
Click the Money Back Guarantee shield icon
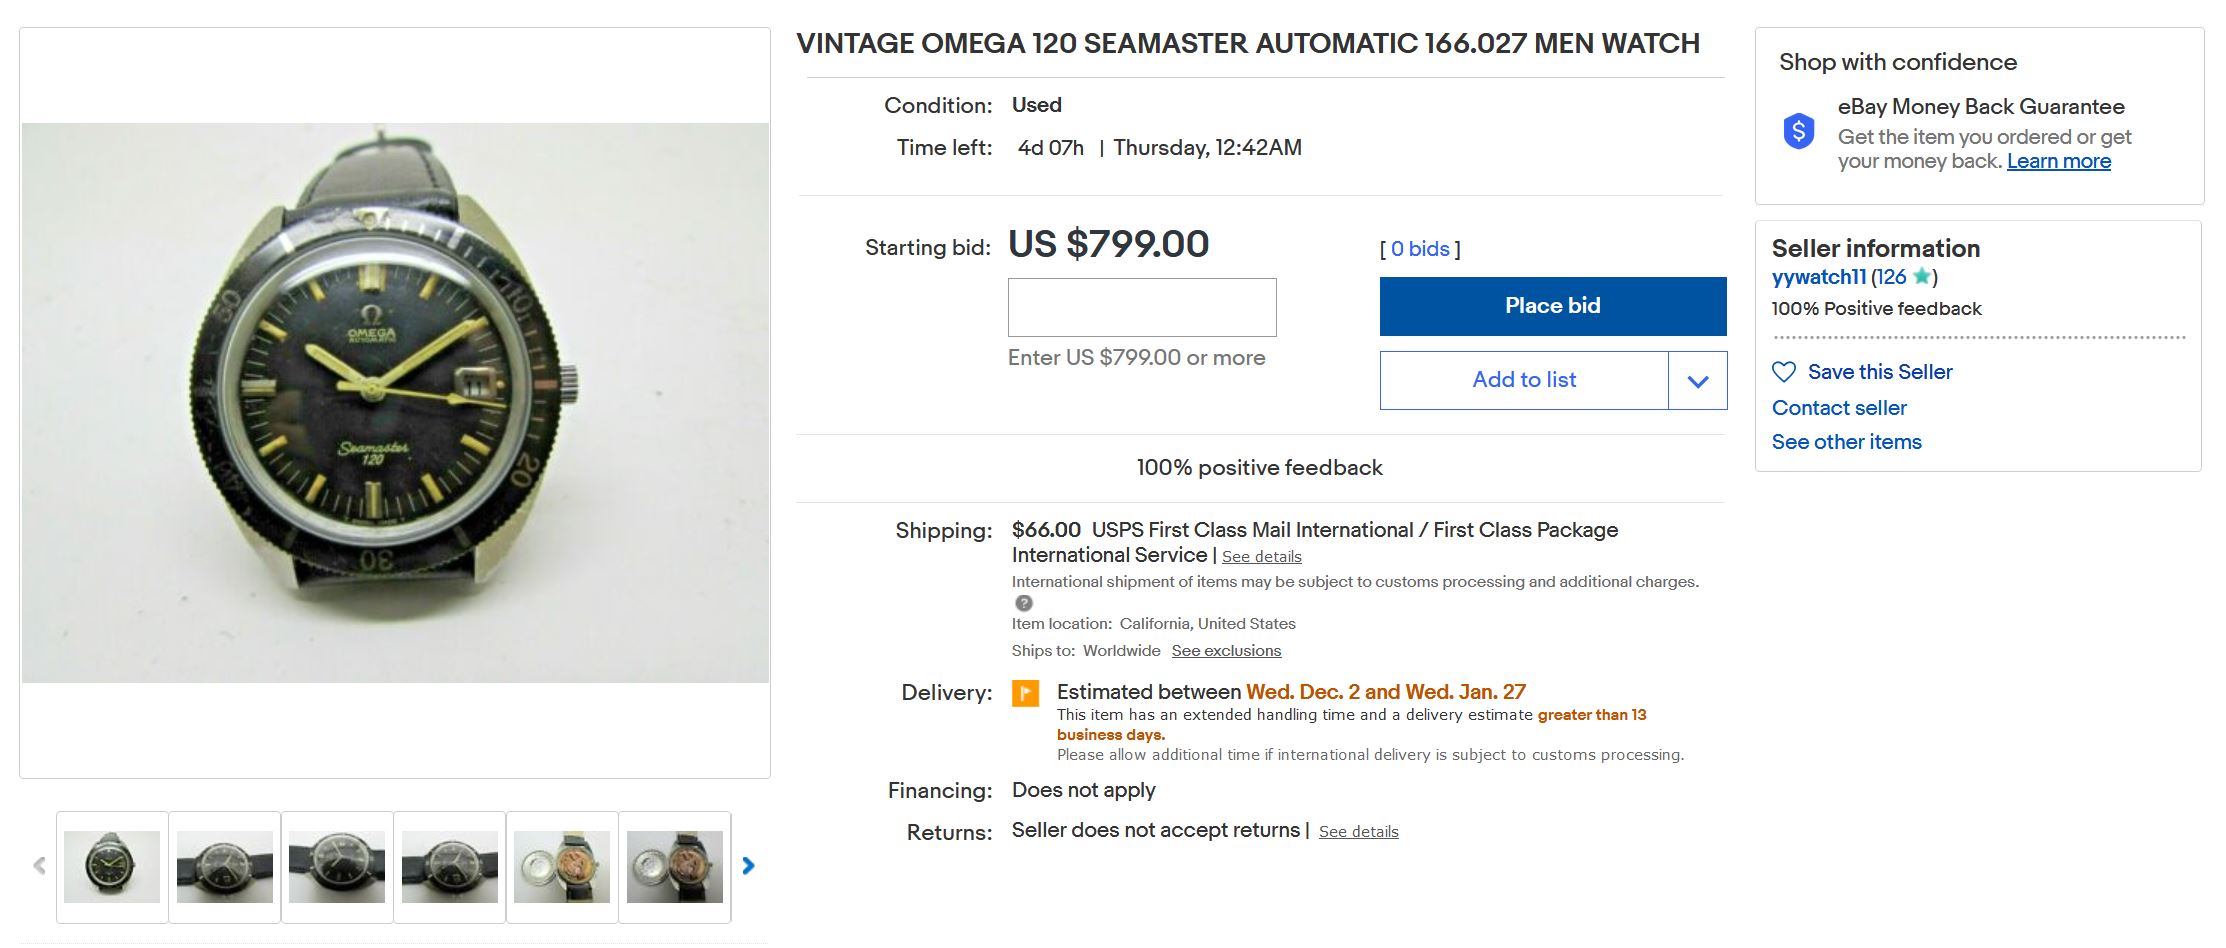point(1798,131)
